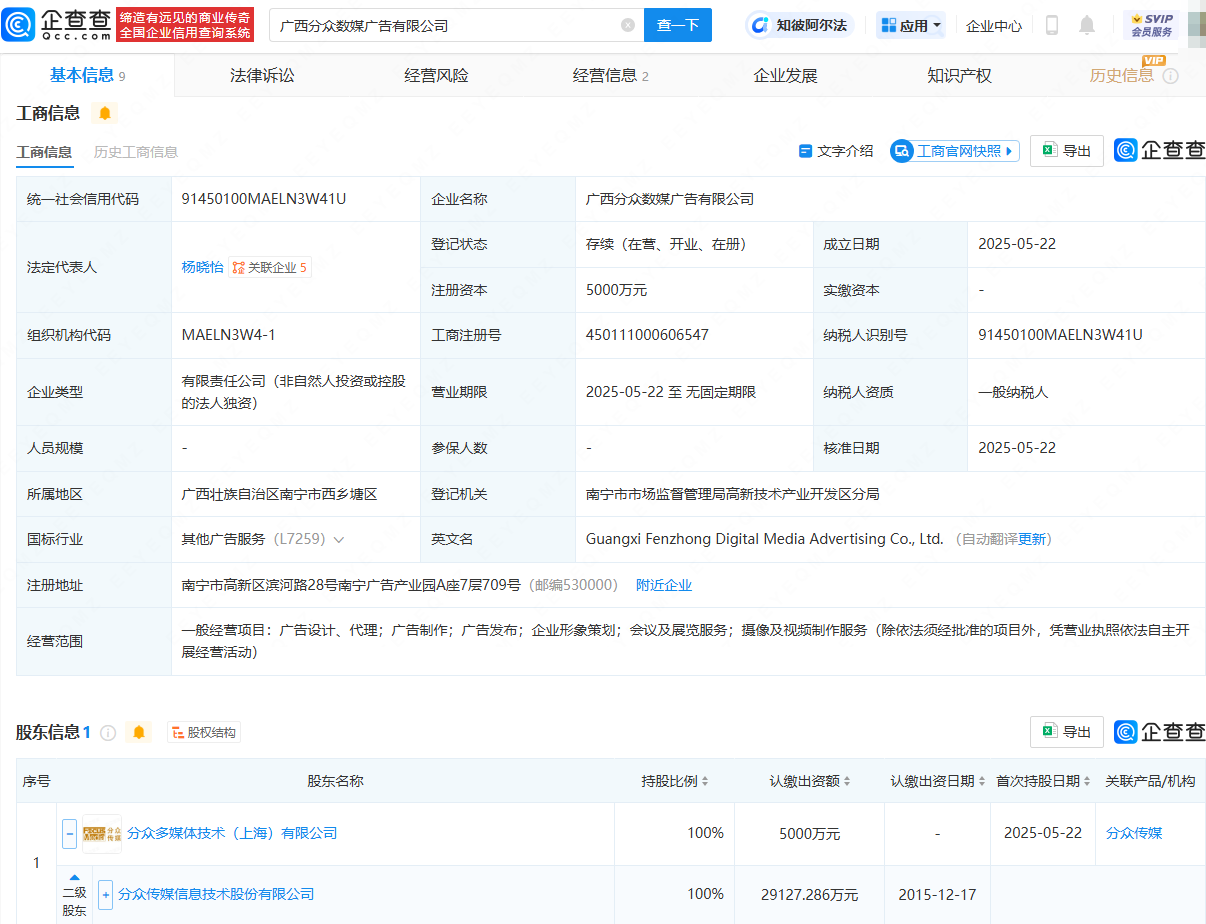Clear the search box text
The image size is (1206, 924).
coord(628,25)
